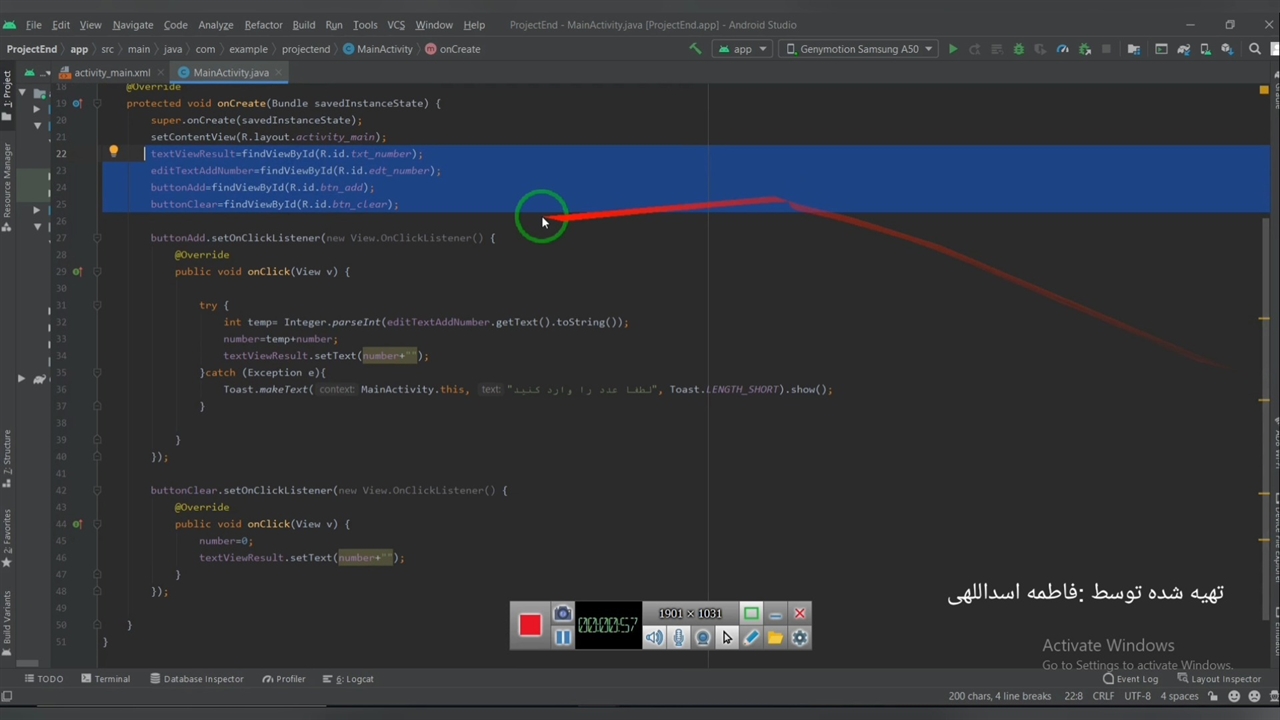Open the app run configuration dropdown
Viewport: 1280px width, 720px height.
(742, 49)
